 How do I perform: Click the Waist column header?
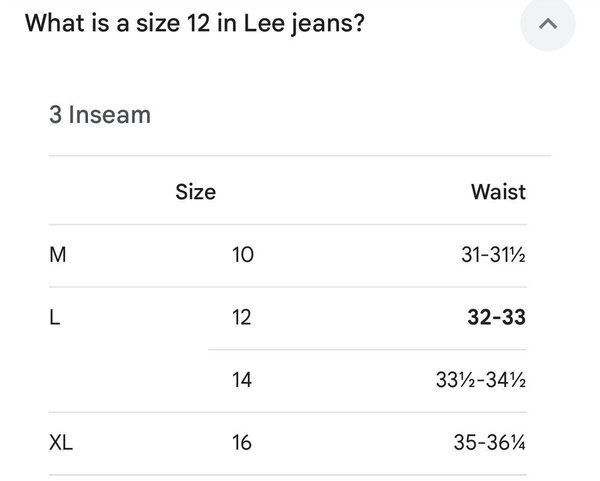(498, 192)
